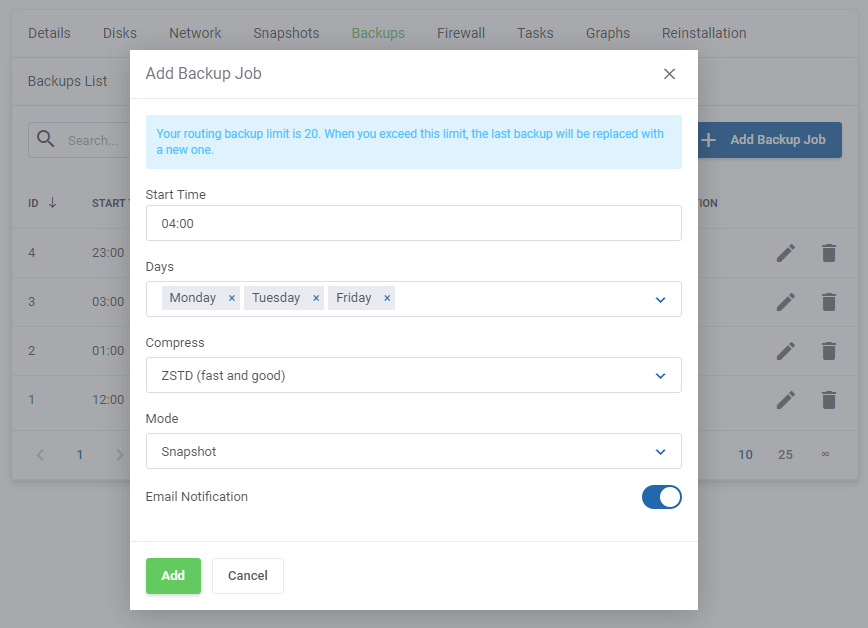Open the Network tab
The width and height of the screenshot is (868, 628).
(x=195, y=33)
